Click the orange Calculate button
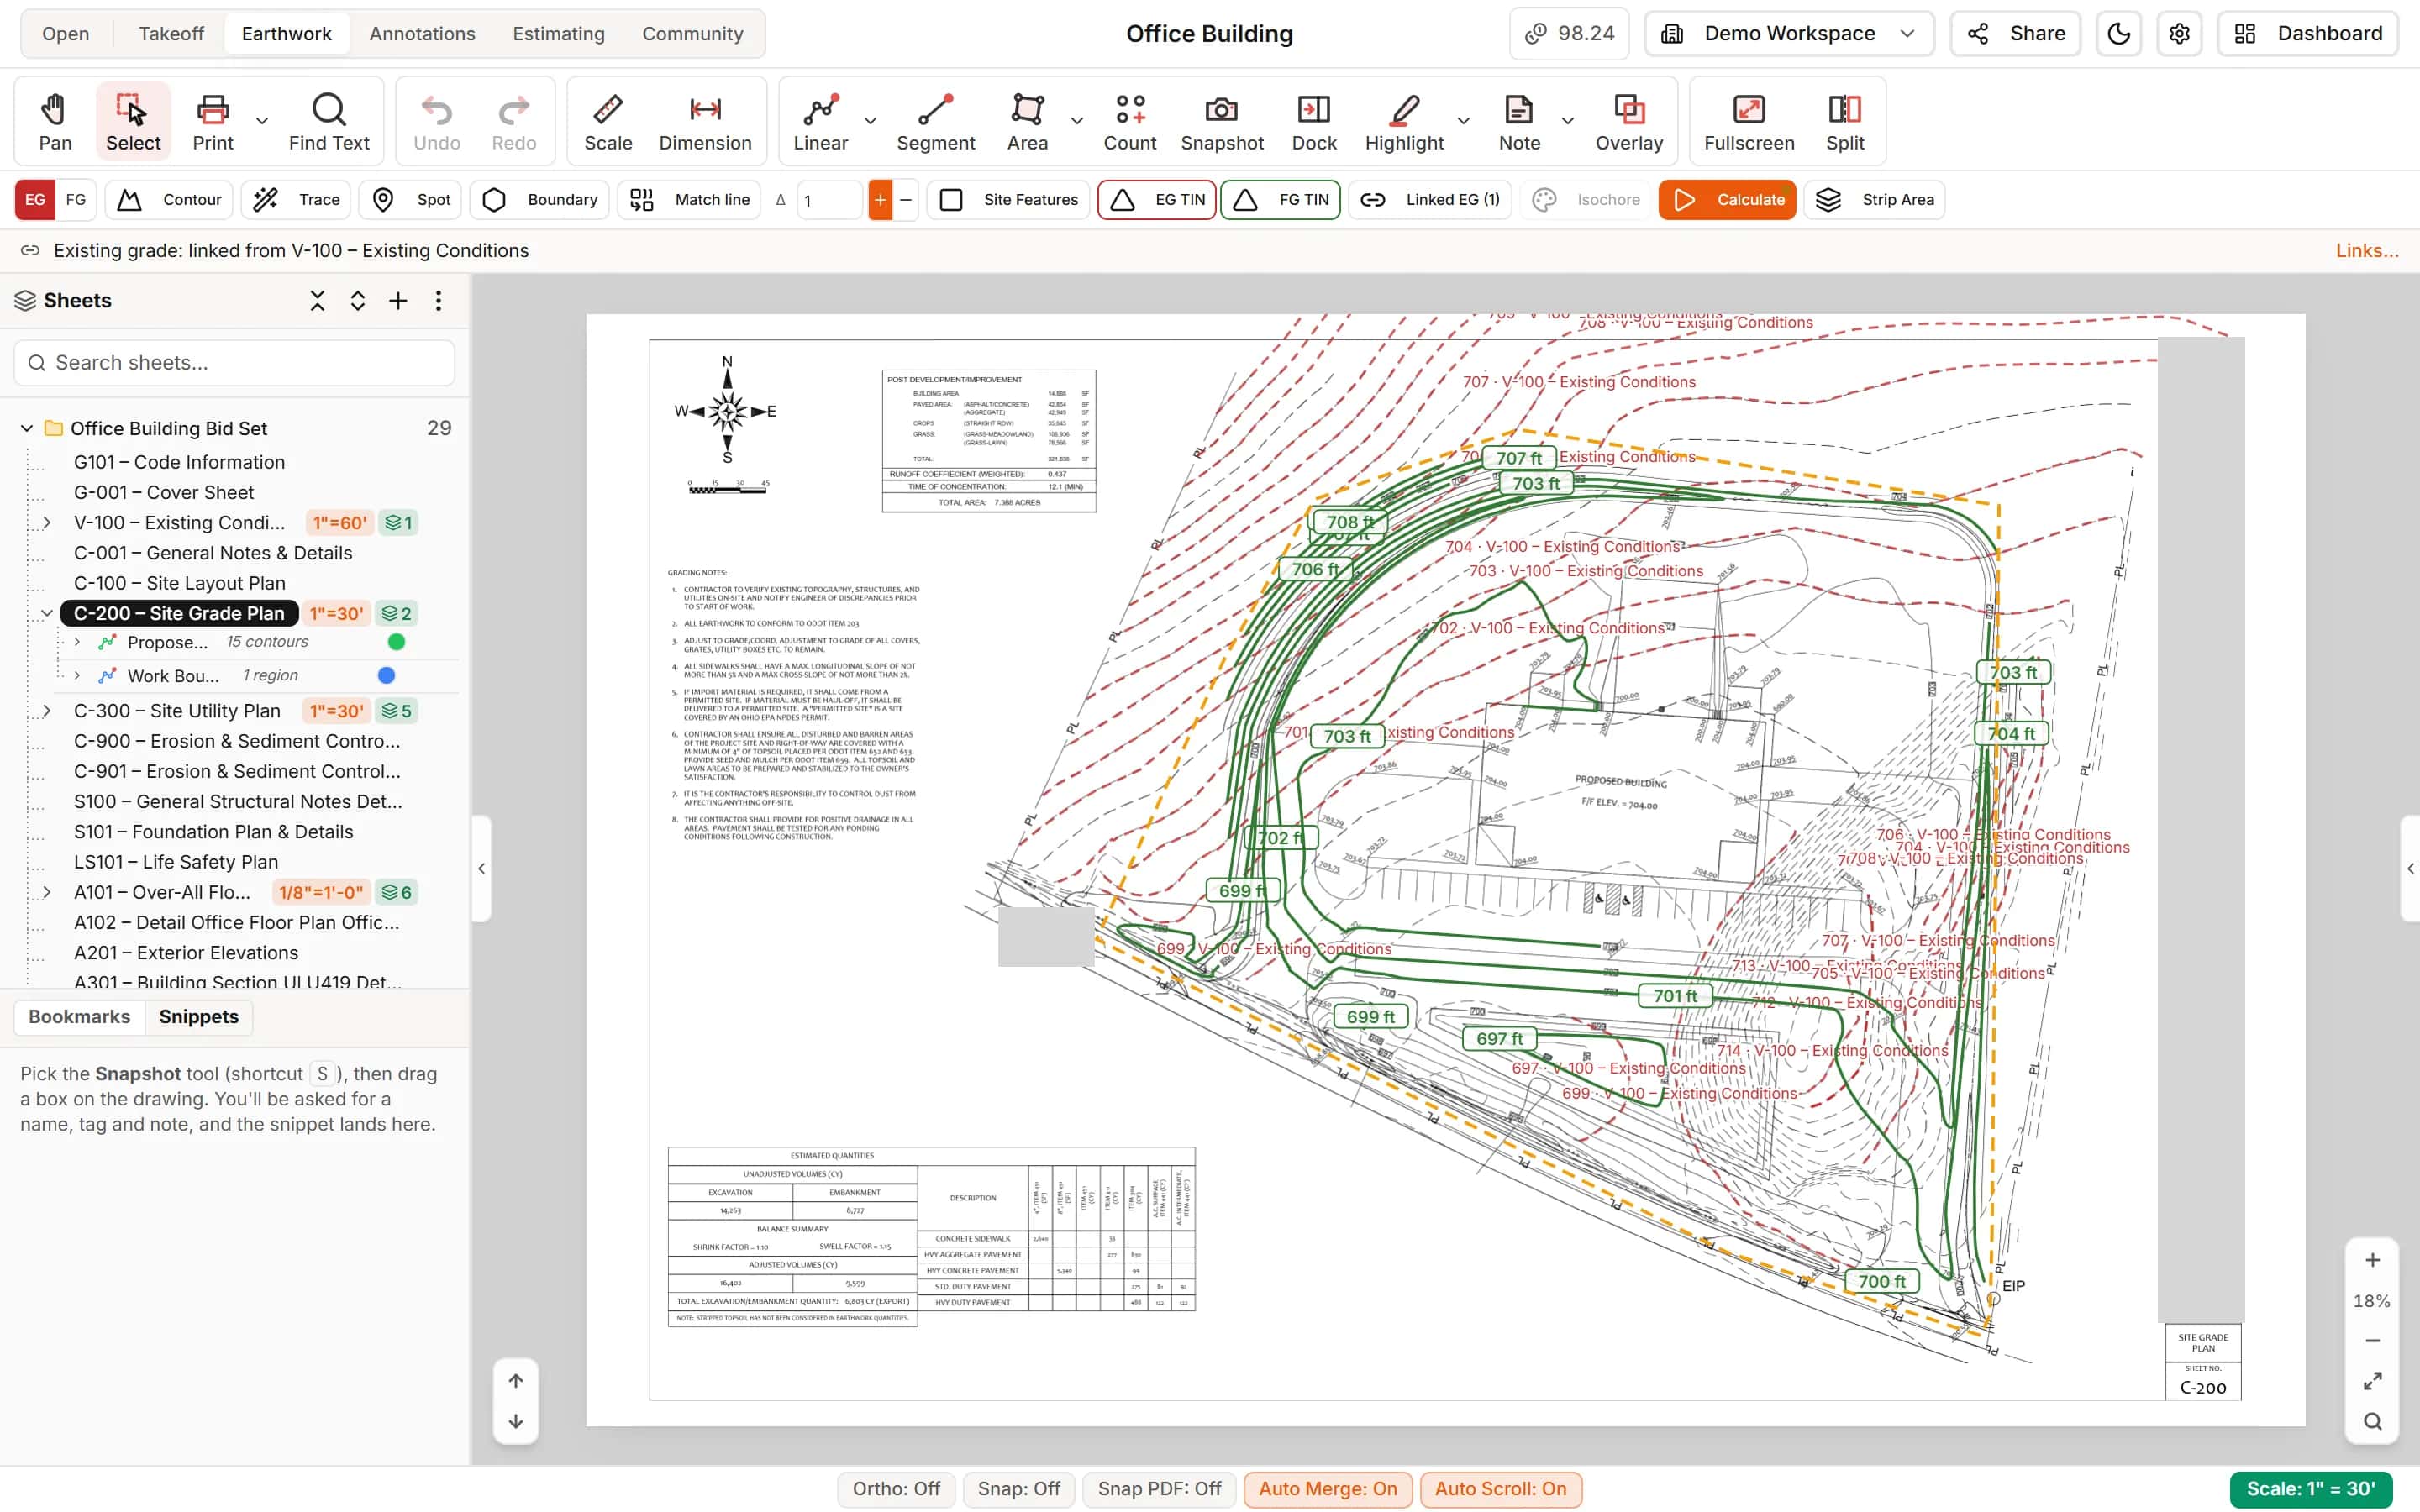Screen dimensions: 2420x1512 pyautogui.click(x=1727, y=200)
